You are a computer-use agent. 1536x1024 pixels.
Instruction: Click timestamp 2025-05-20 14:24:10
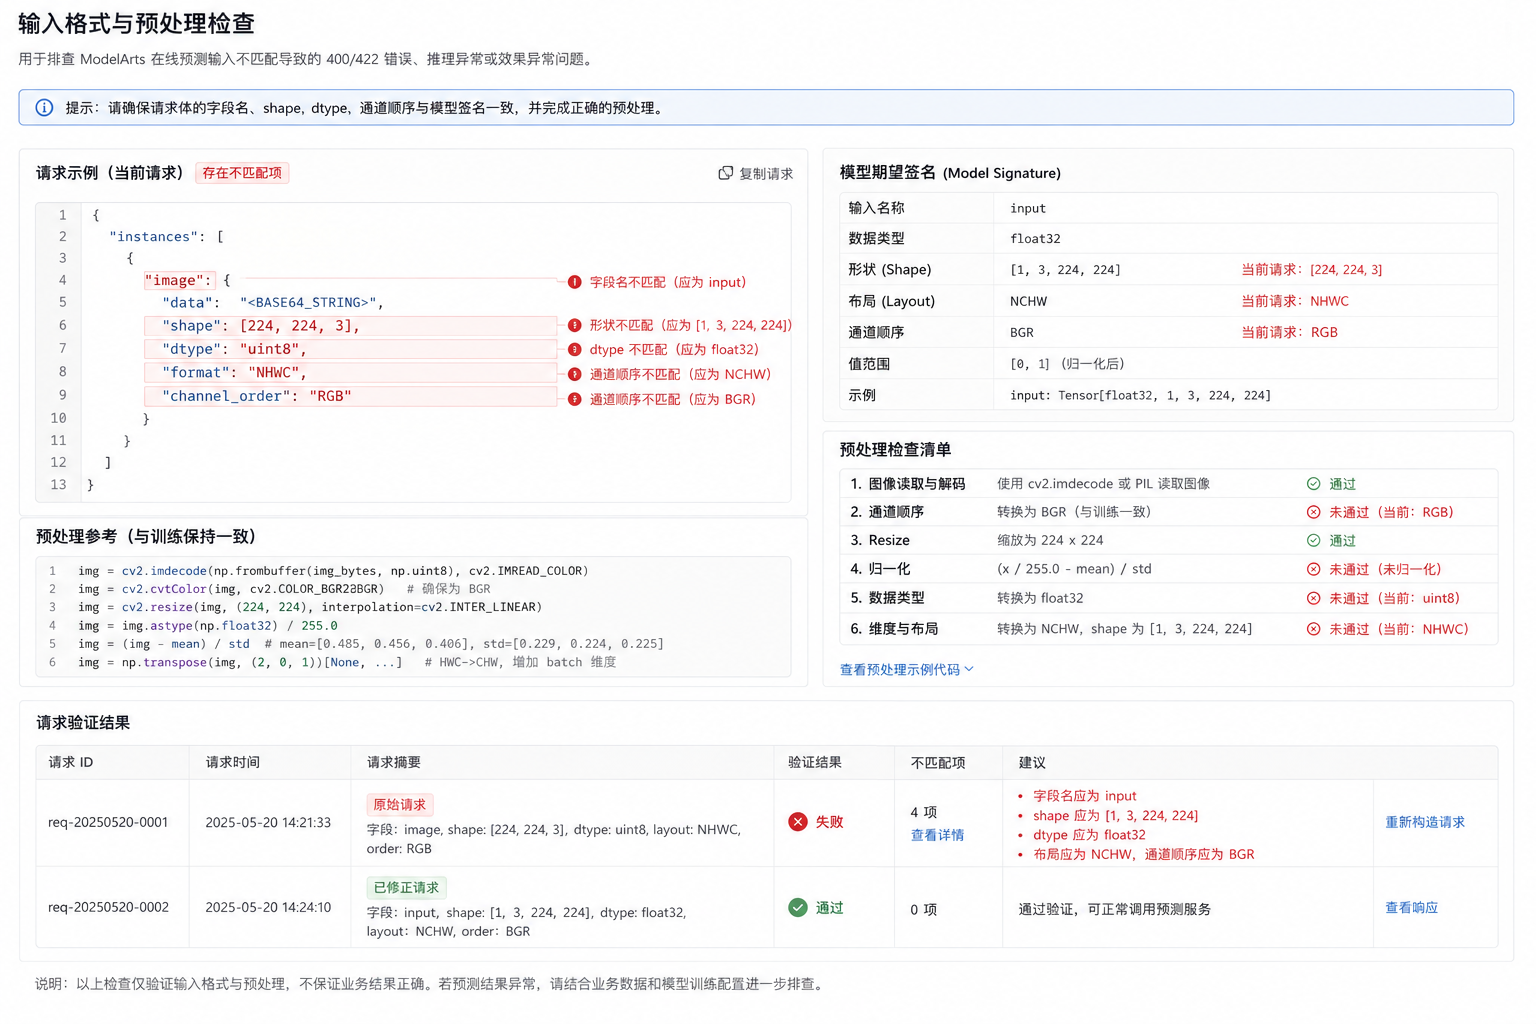(x=268, y=907)
